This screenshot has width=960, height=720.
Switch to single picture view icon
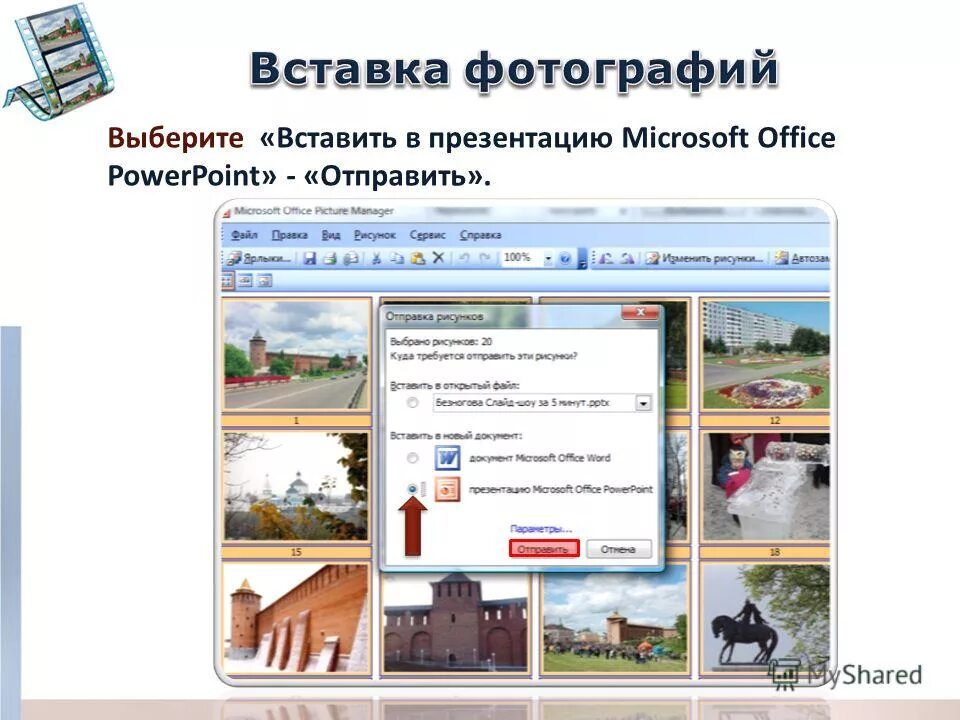click(264, 281)
